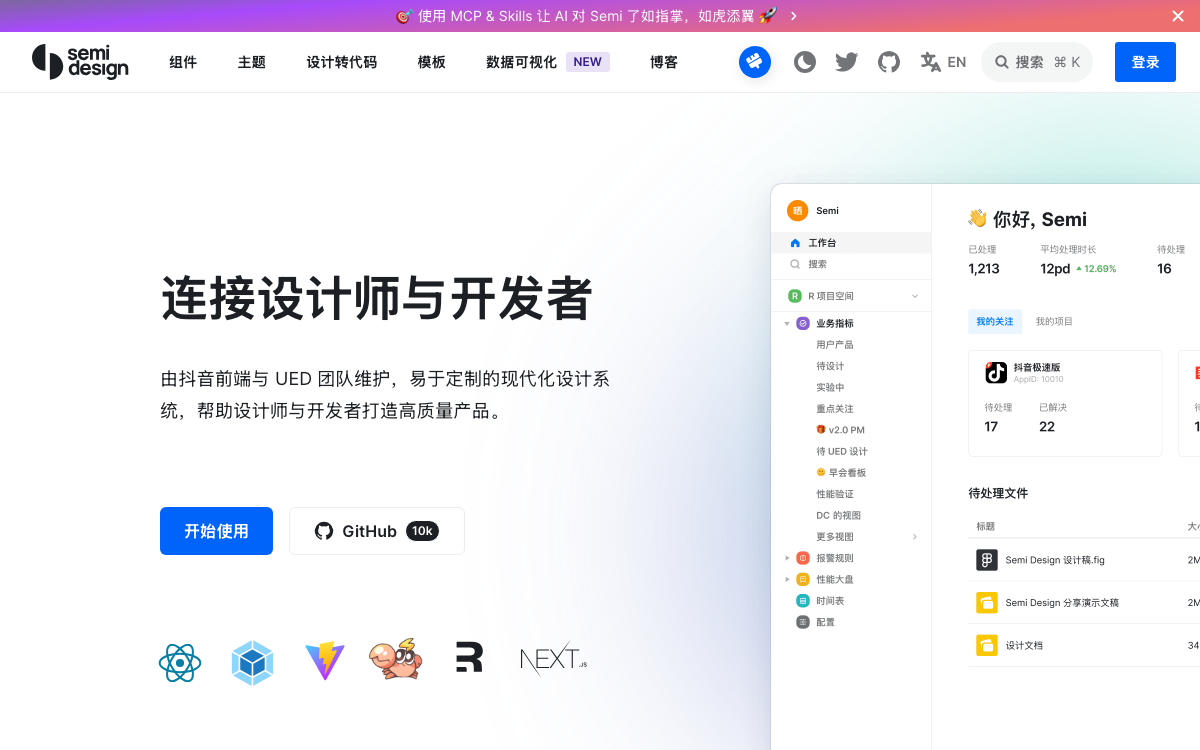This screenshot has width=1200, height=750.
Task: Open Semi Design 设计稿.fig file row
Action: coord(1084,560)
